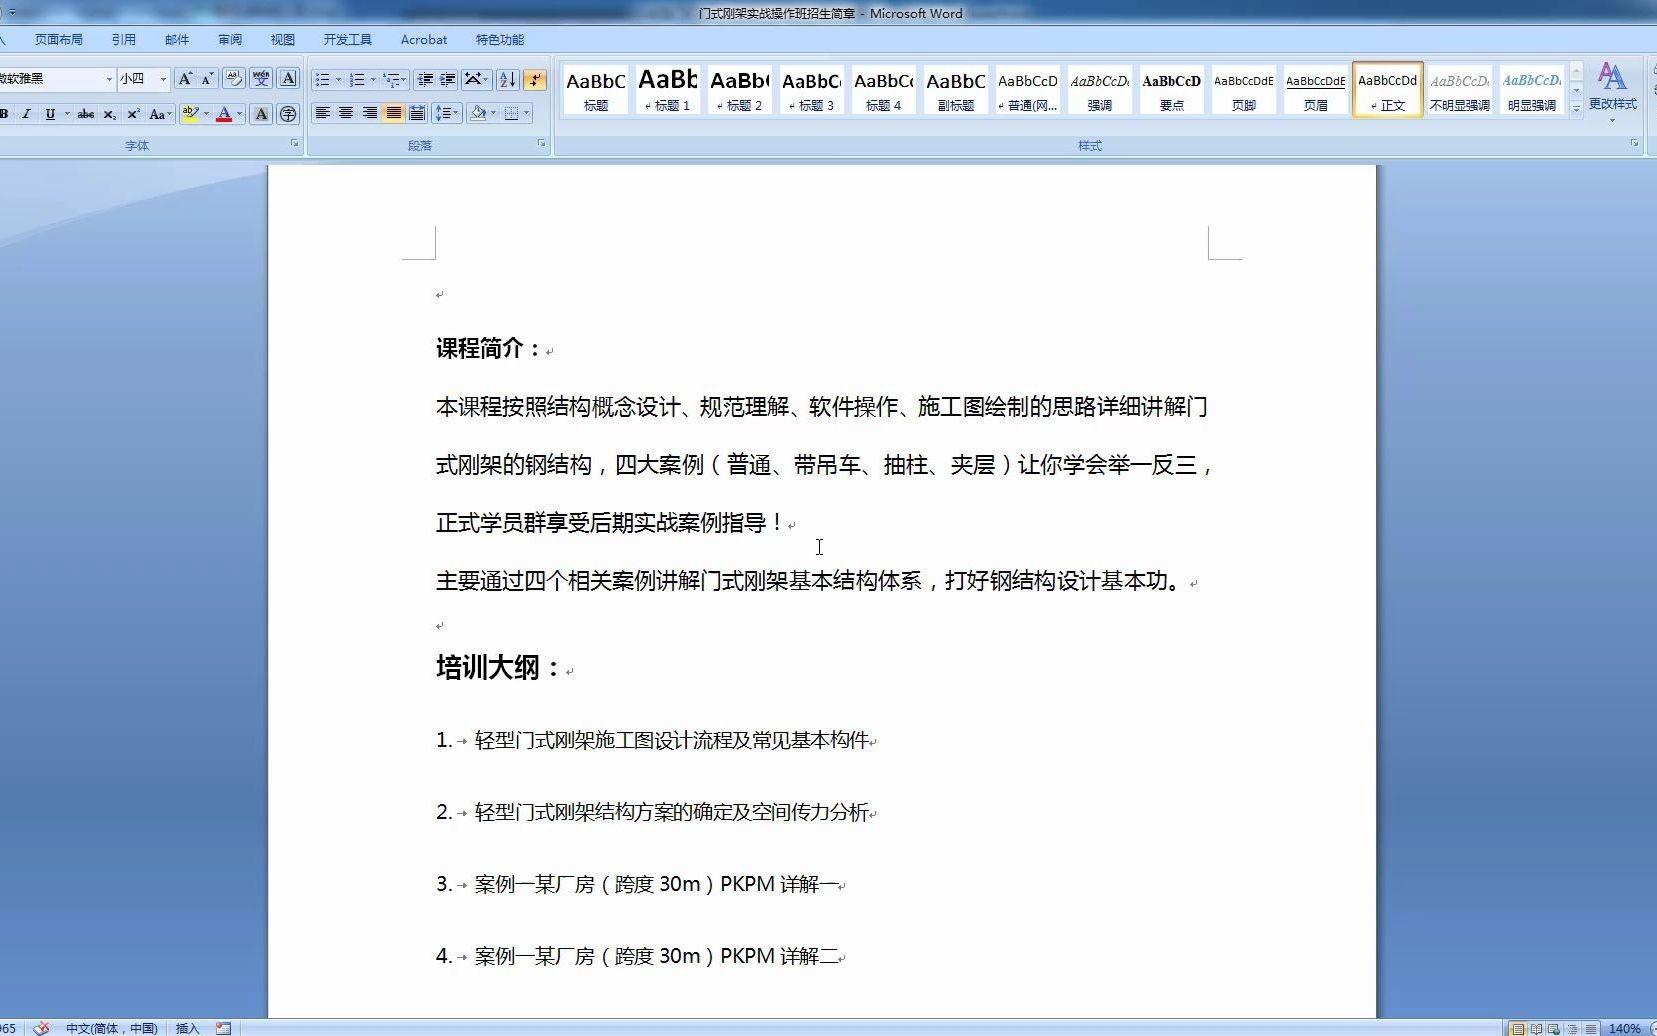Open numbering list dropdown

373,79
